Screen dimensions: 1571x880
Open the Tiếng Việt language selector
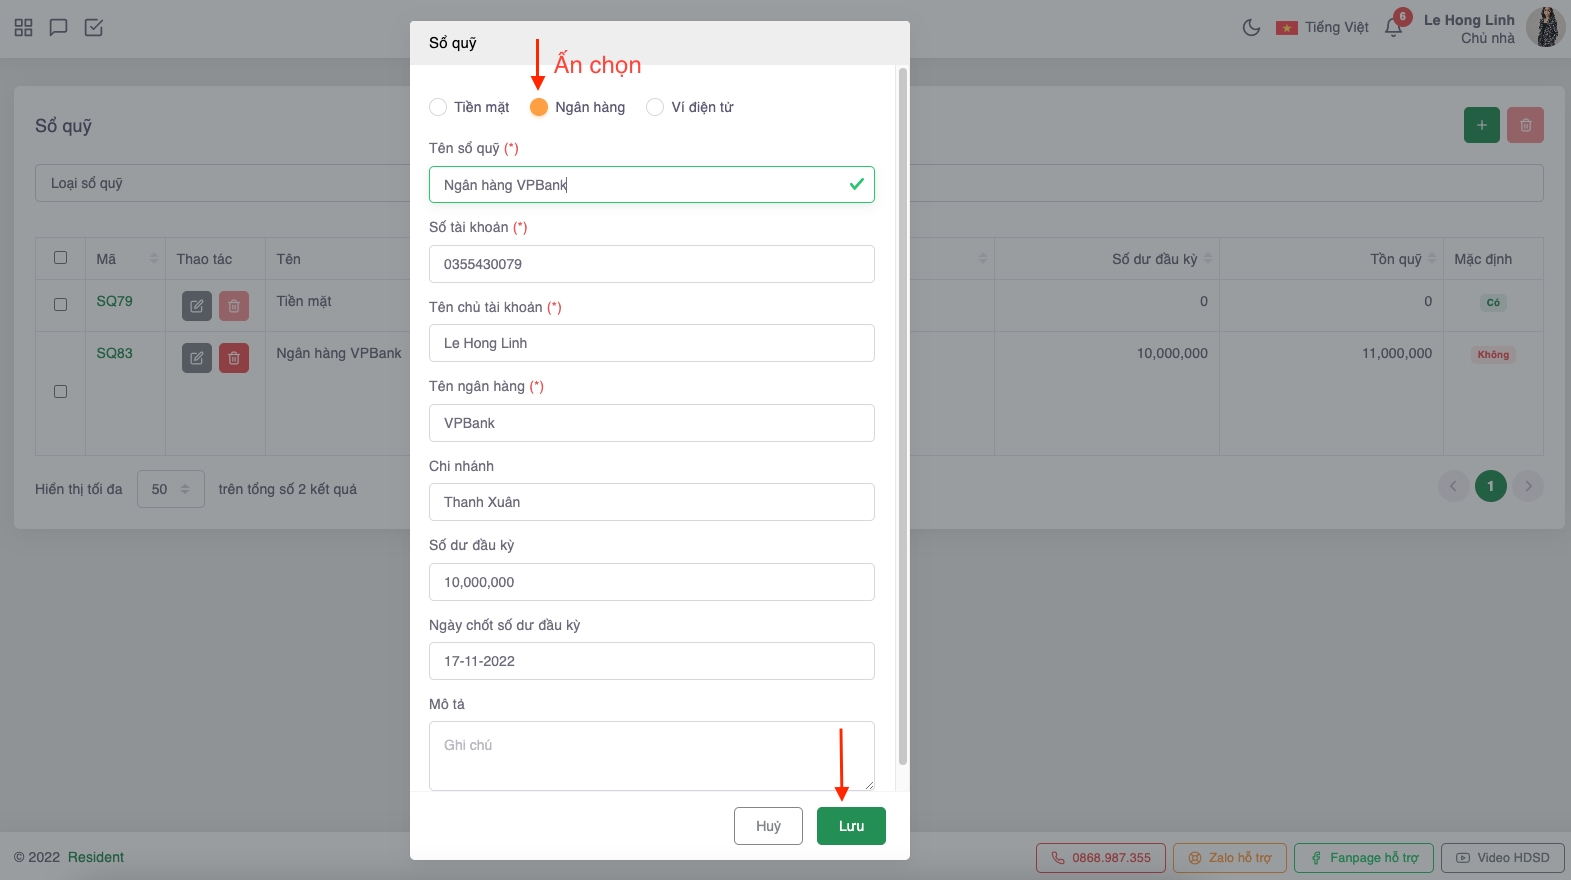click(1323, 27)
